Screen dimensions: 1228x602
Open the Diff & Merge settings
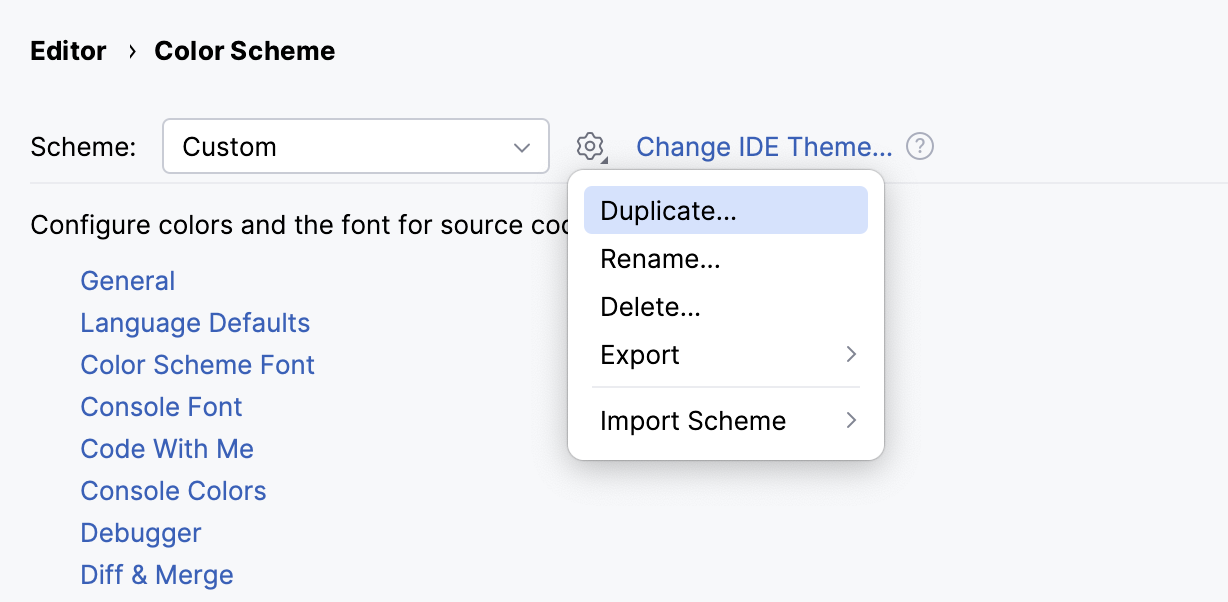pyautogui.click(x=156, y=575)
